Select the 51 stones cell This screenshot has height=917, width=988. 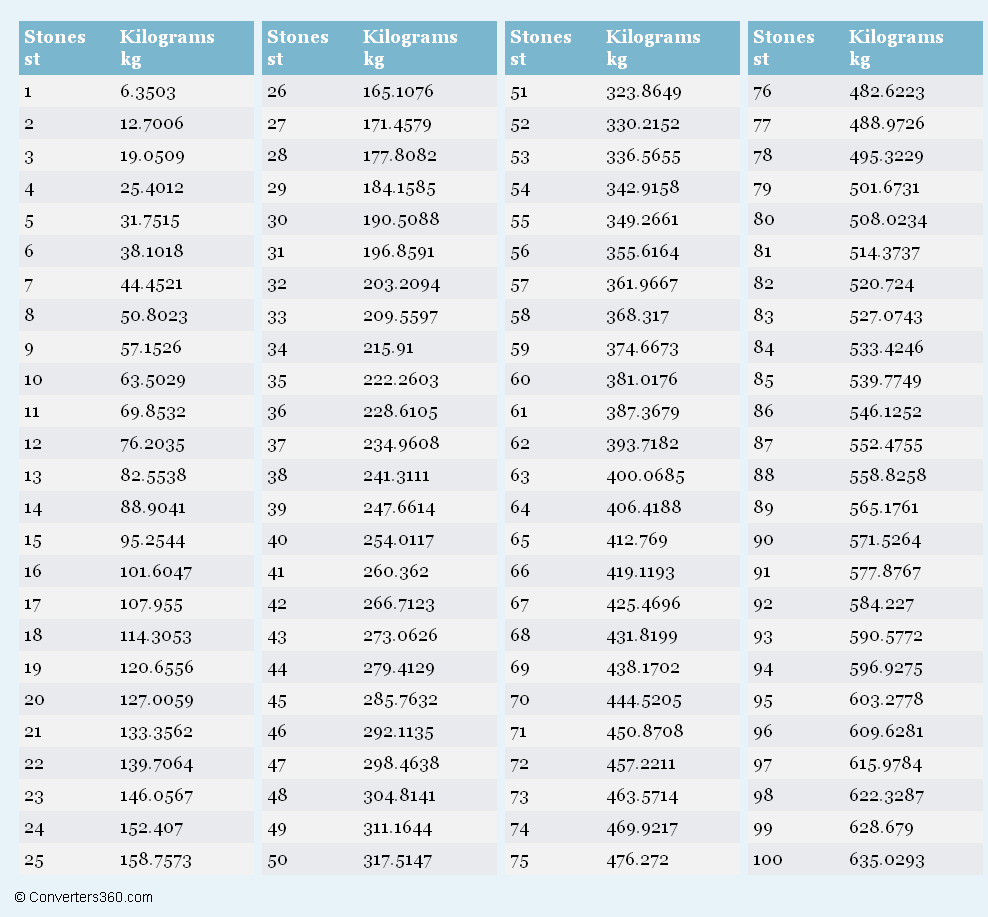click(x=519, y=92)
